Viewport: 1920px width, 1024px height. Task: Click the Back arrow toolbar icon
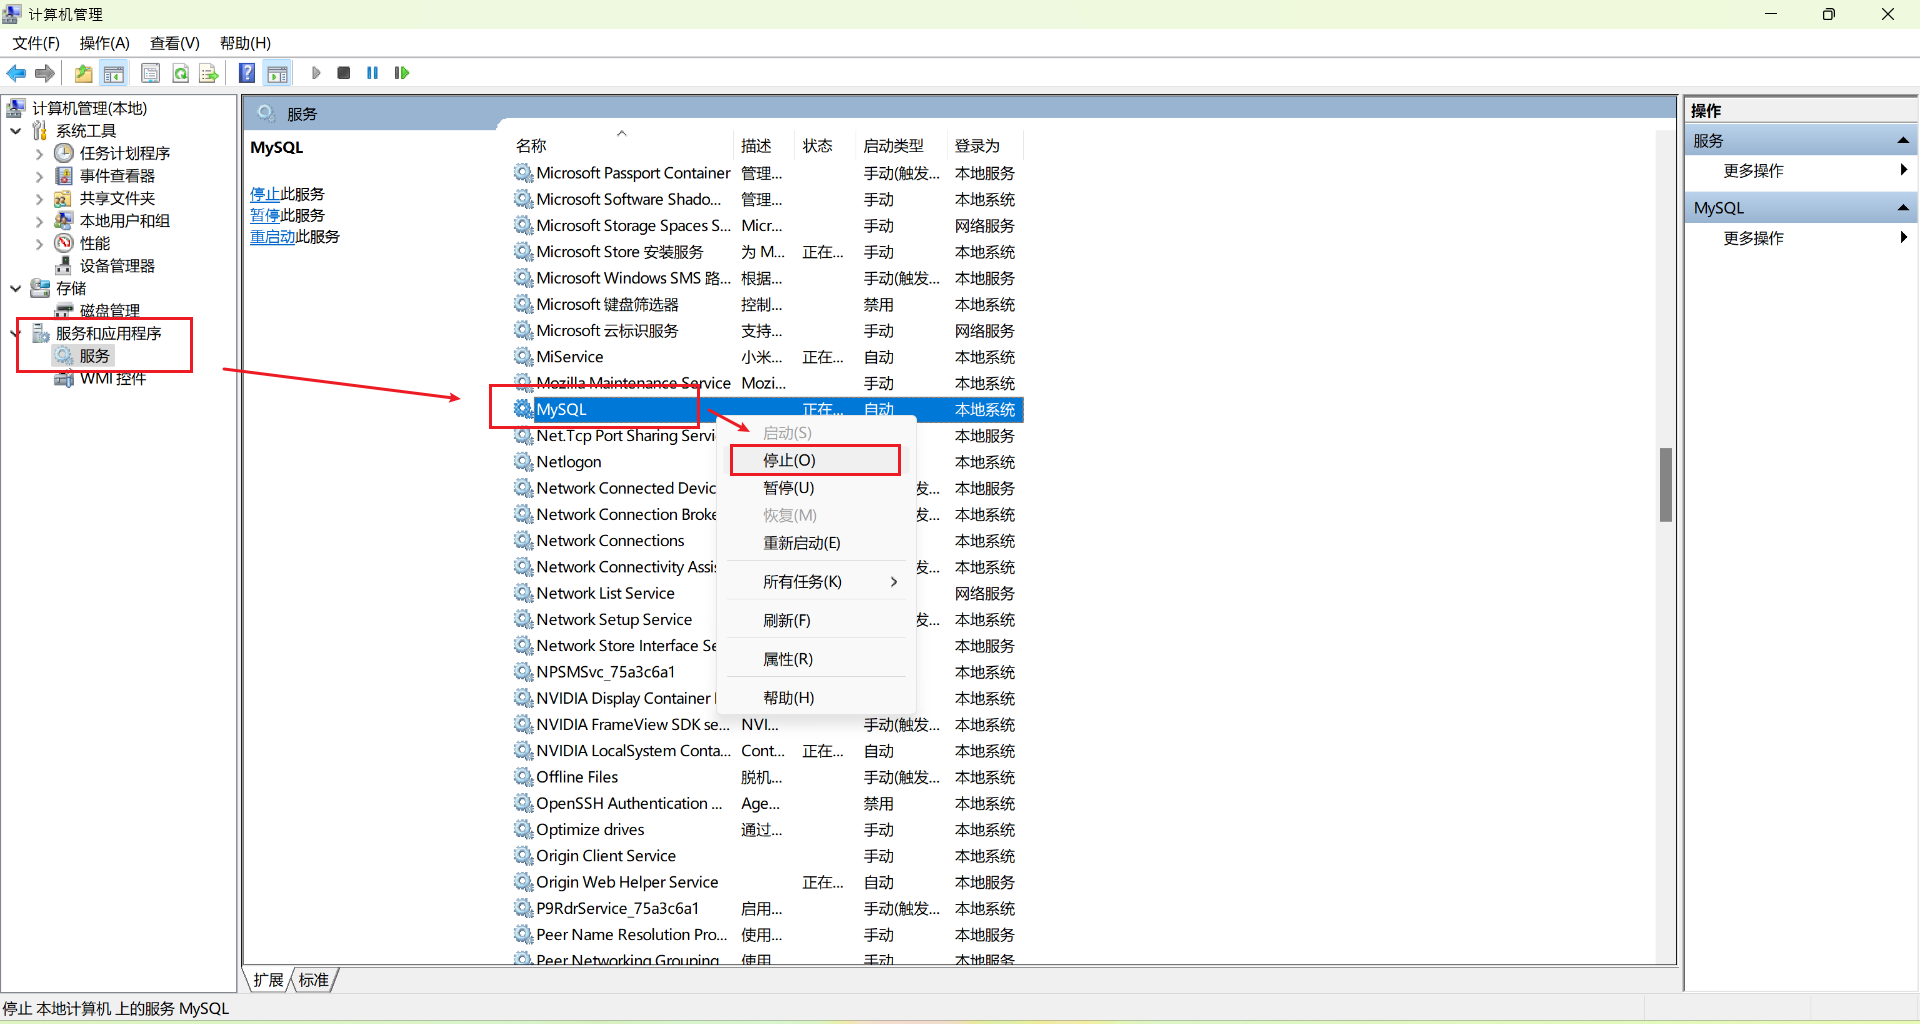[16, 73]
